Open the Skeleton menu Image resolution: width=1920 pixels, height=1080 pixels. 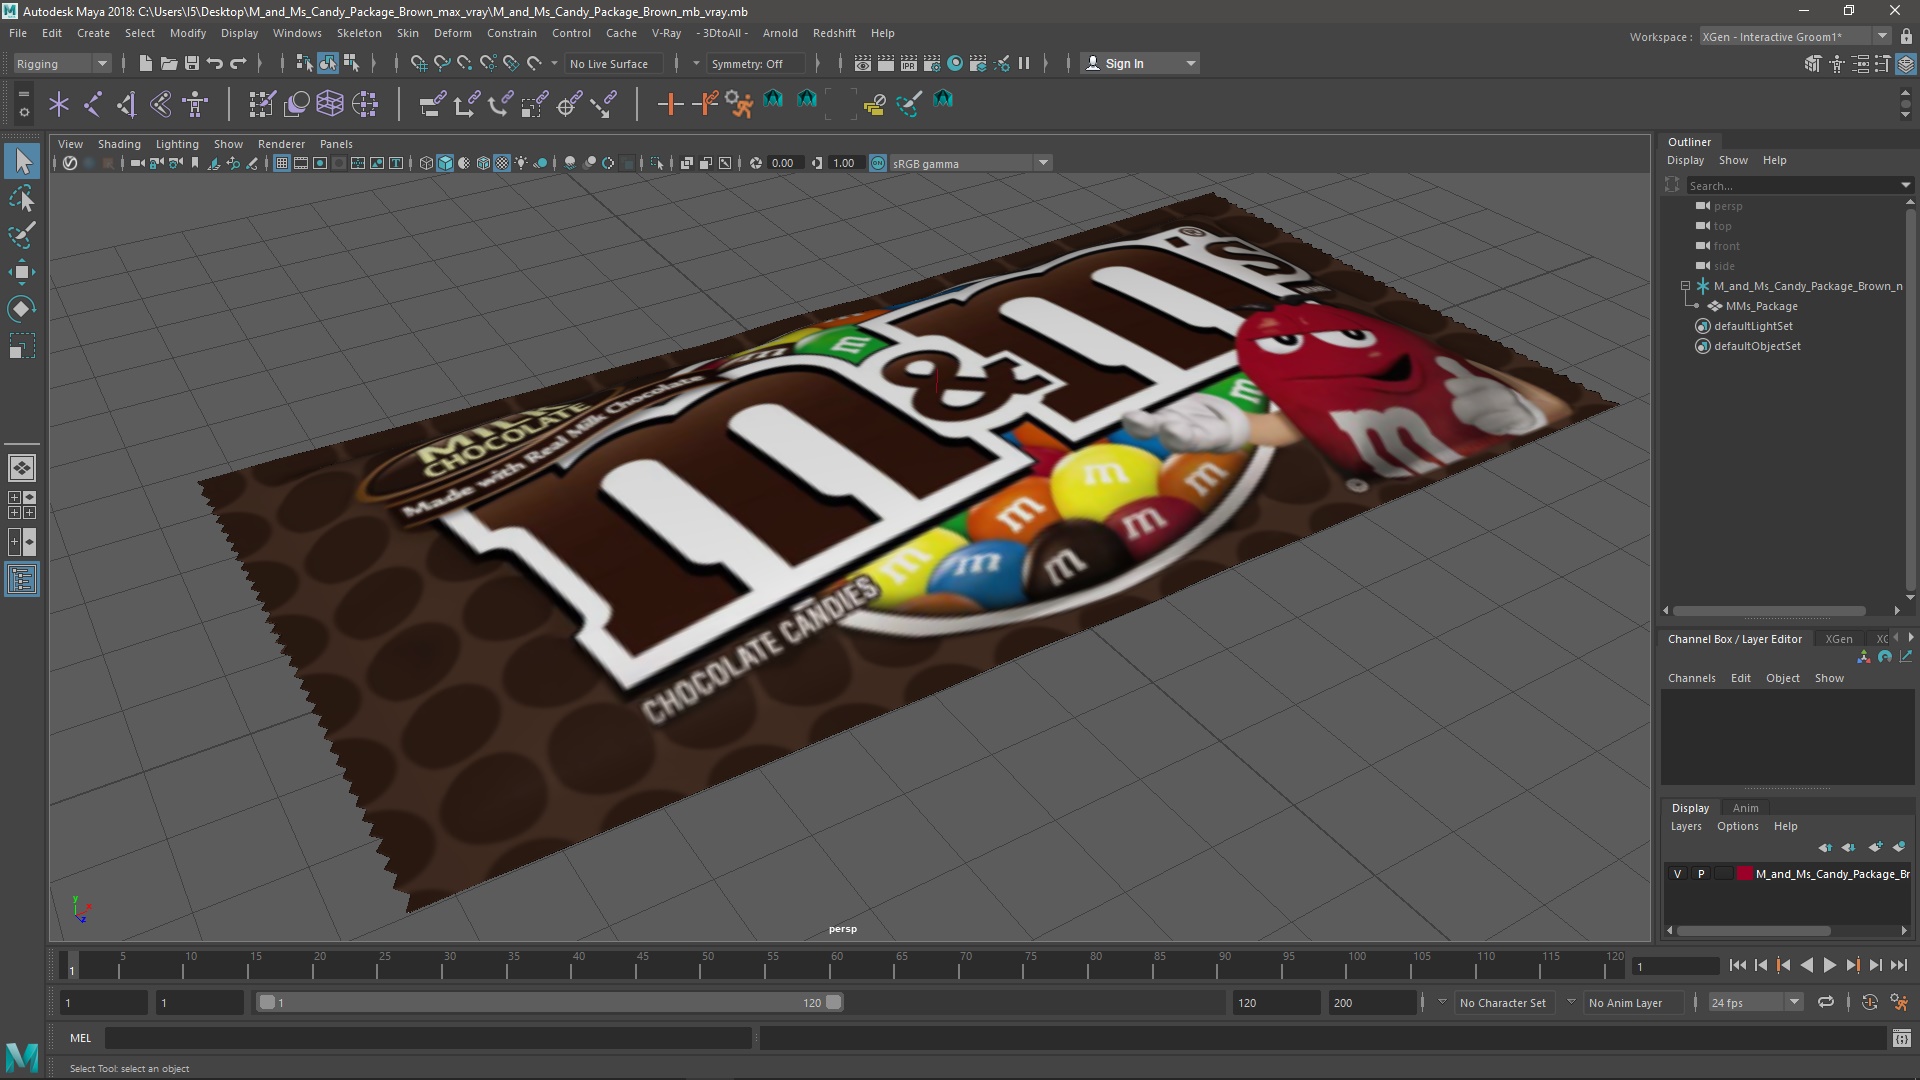359,33
